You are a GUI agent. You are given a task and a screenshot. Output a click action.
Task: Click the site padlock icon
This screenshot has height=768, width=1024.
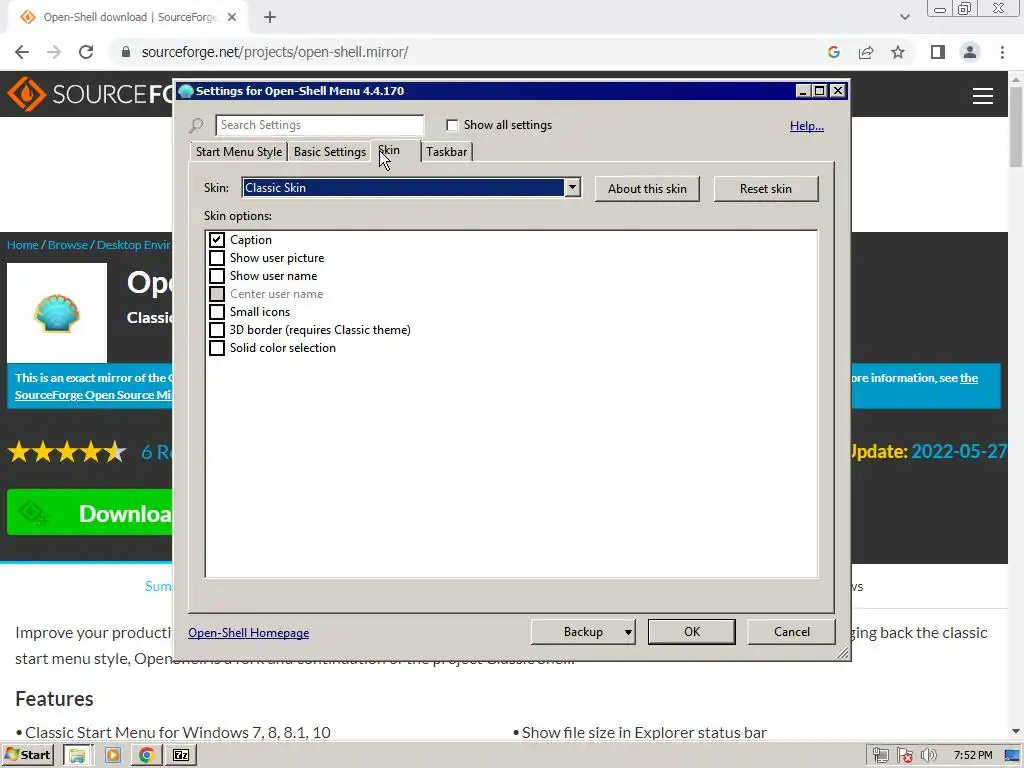(125, 52)
